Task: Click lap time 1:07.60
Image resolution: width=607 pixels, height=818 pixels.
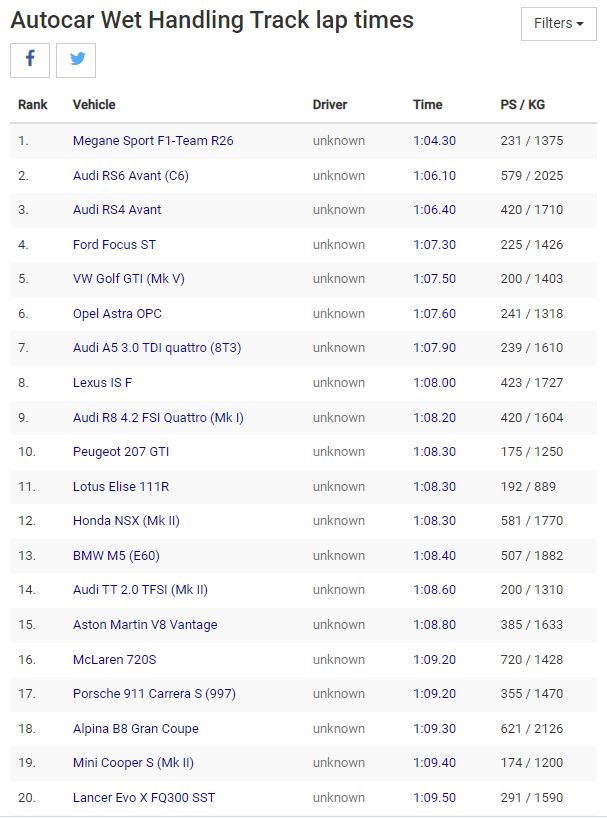Action: click(434, 314)
